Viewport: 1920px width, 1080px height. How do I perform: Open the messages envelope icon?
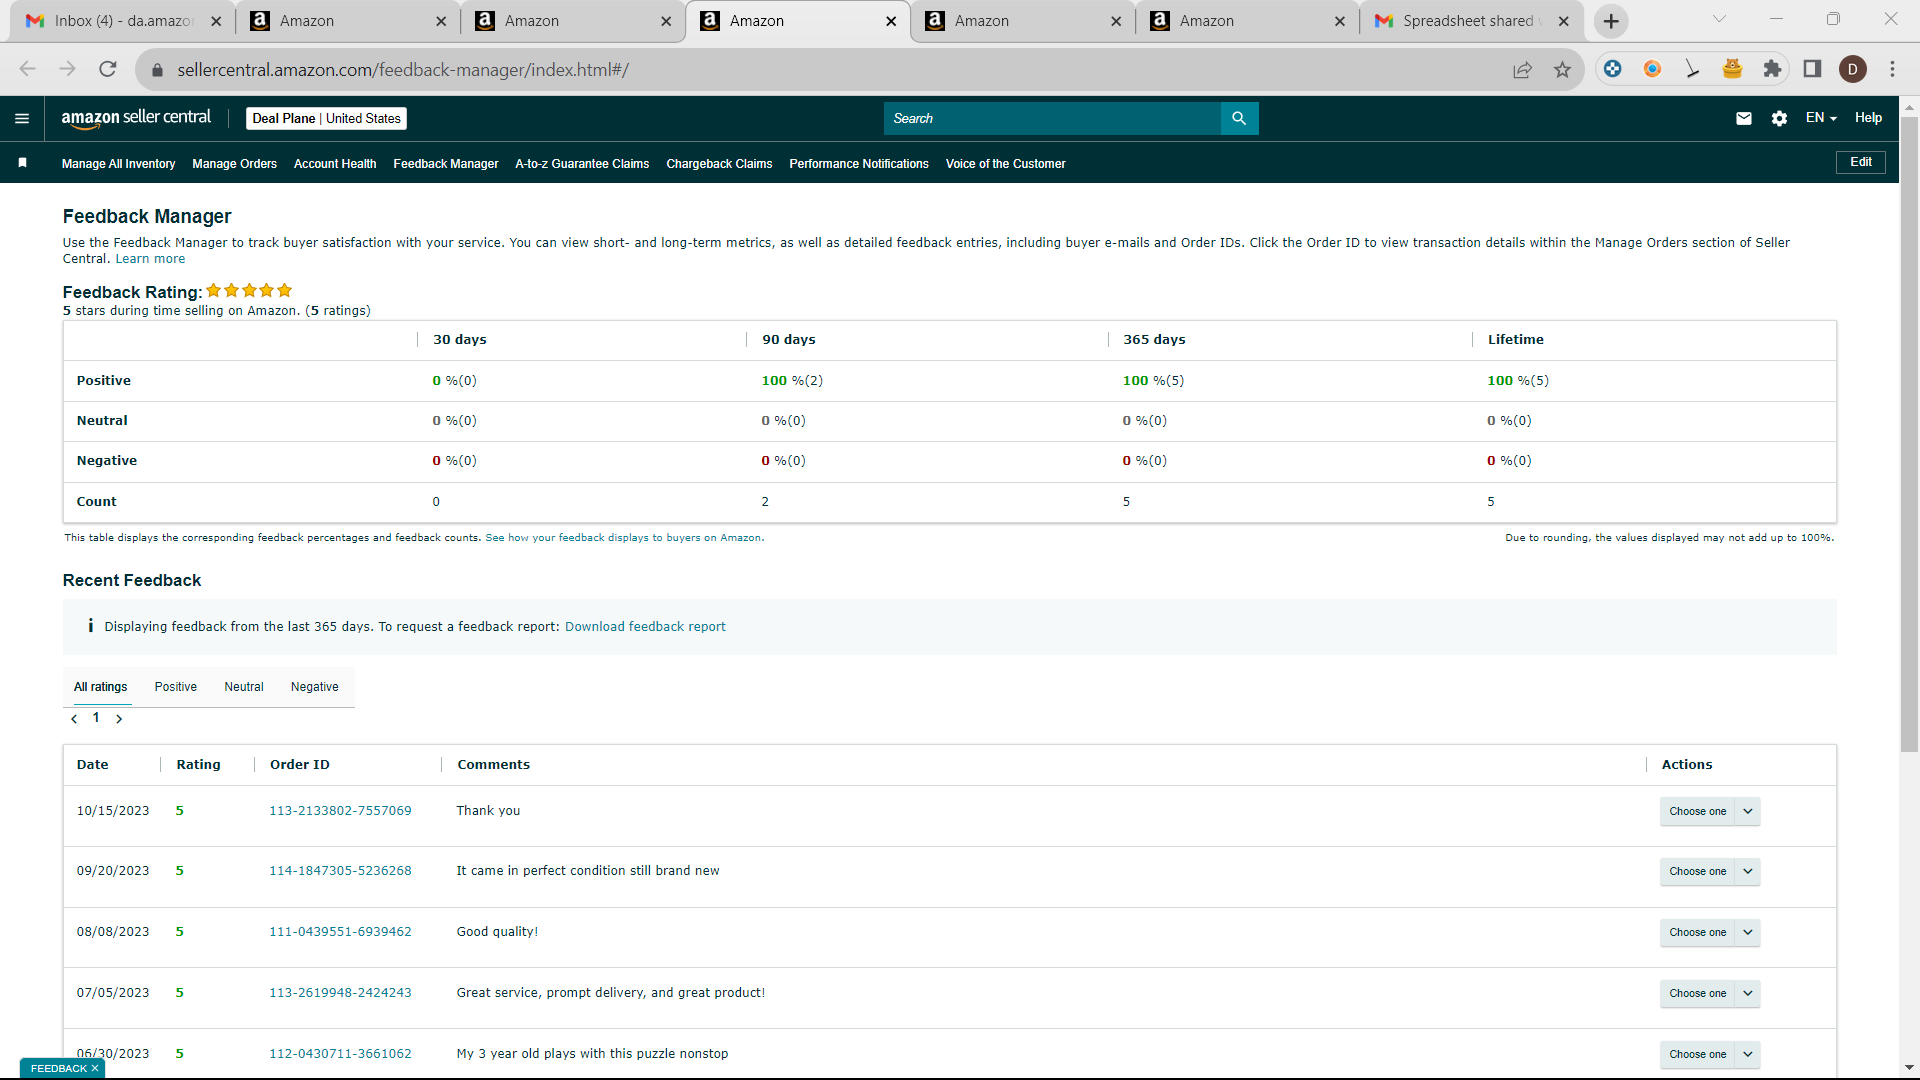tap(1744, 118)
